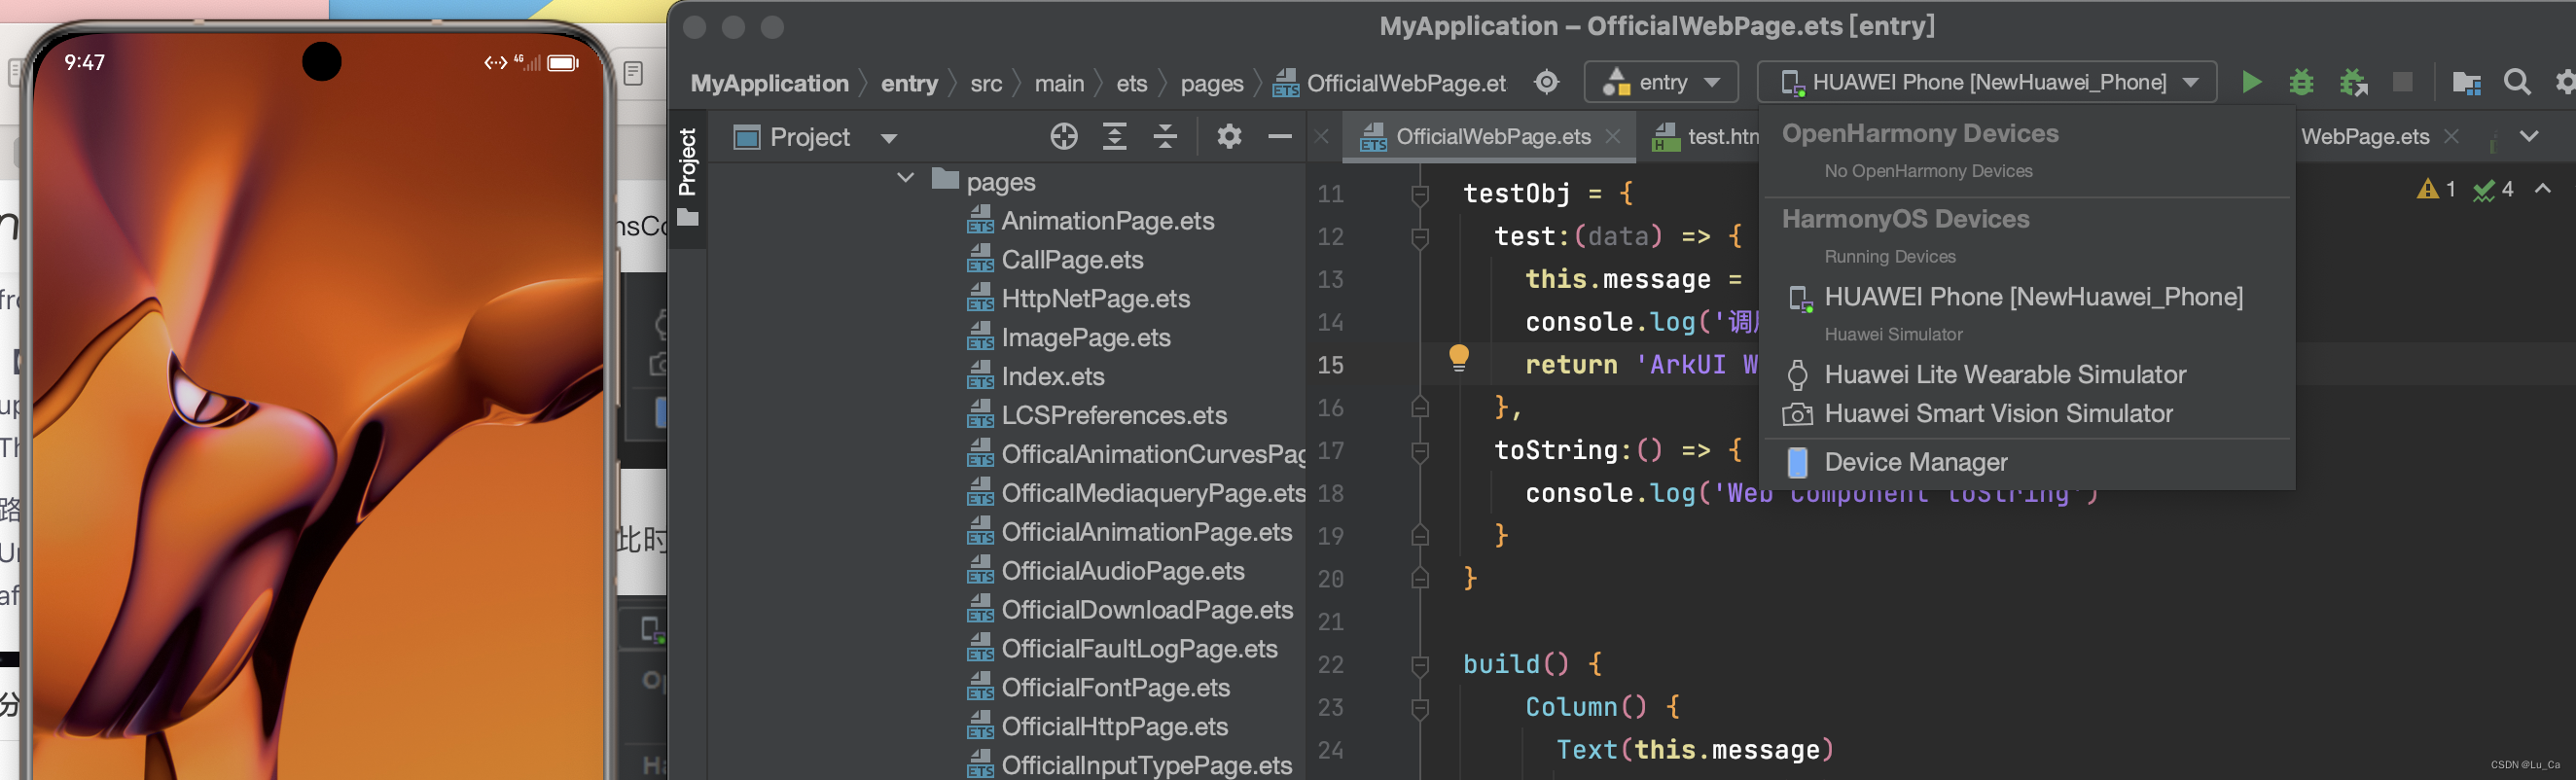Click ets breadcrumb
The image size is (2576, 780).
(x=1131, y=83)
